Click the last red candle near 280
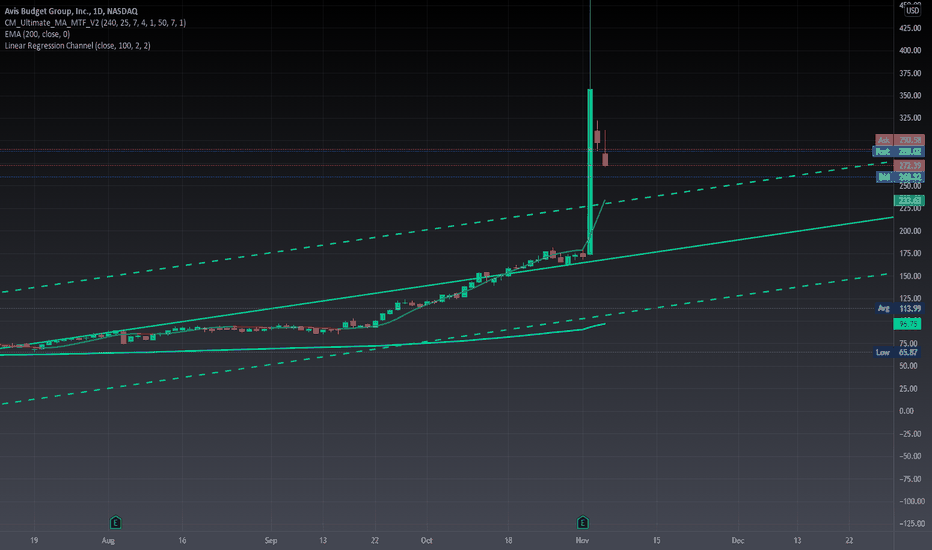 point(605,159)
